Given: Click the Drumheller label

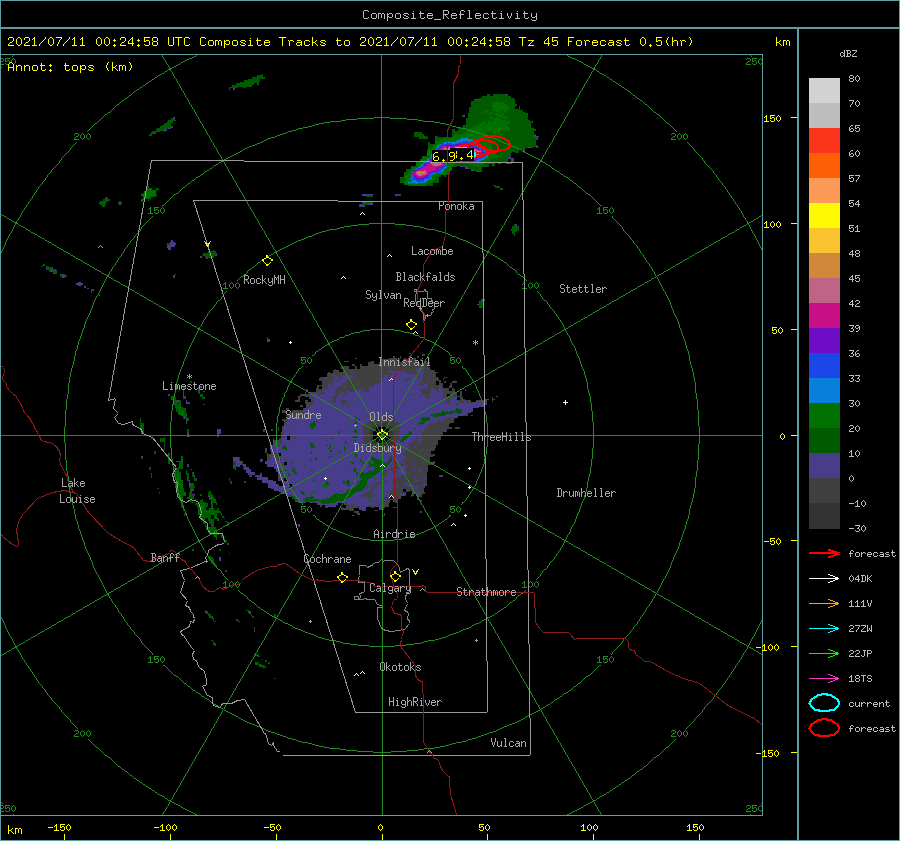Looking at the screenshot, I should pyautogui.click(x=586, y=493).
